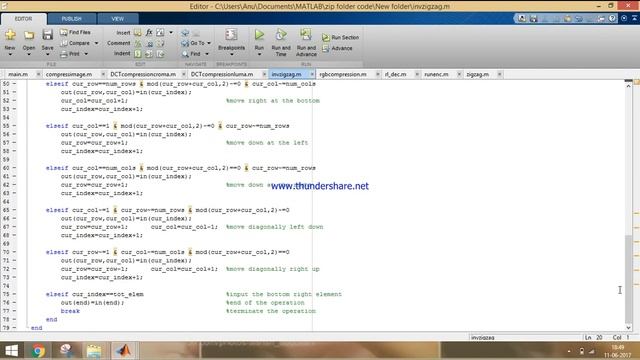The image size is (640, 360).
Task: Set breakpoint dash at line 56
Action: (14, 134)
